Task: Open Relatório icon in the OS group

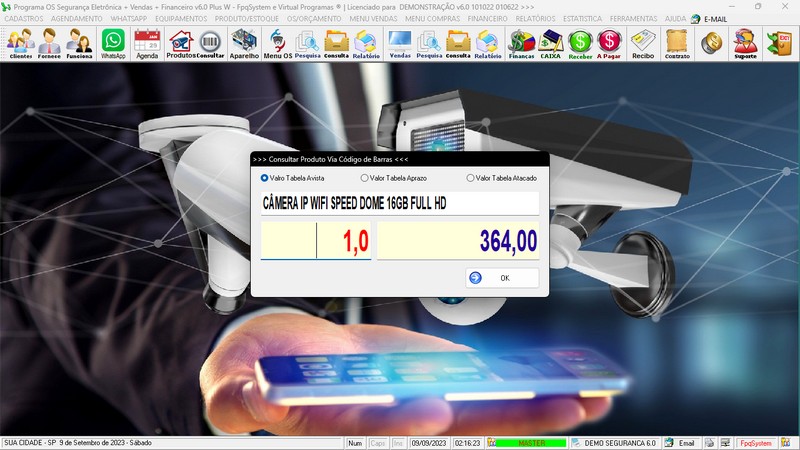Action: (x=366, y=43)
